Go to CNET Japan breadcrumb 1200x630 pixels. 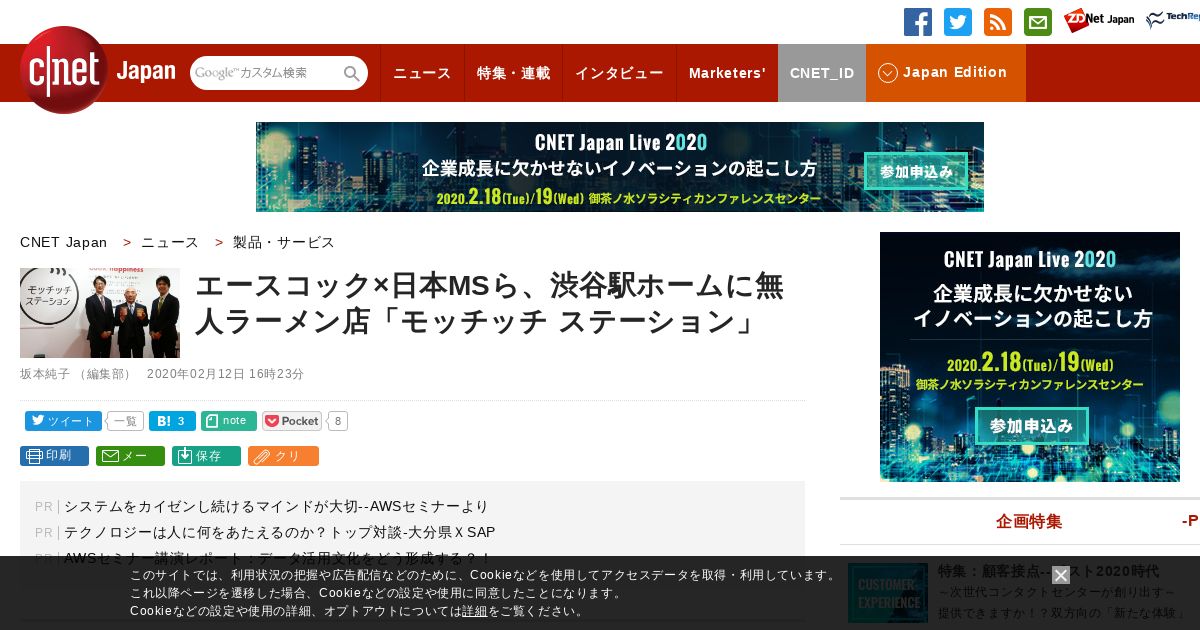(63, 242)
